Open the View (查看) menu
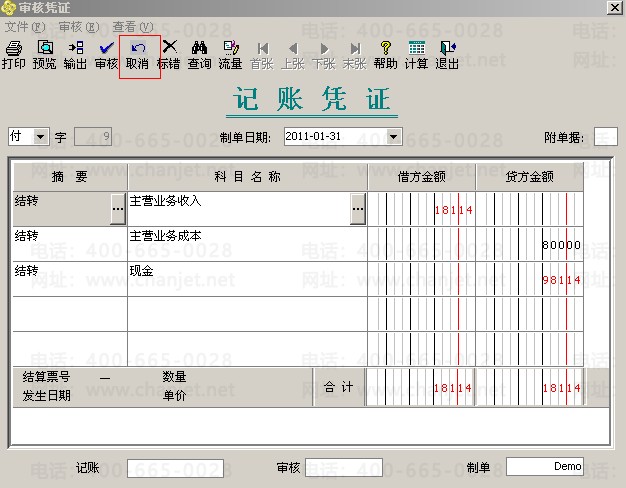The width and height of the screenshot is (626, 488). [x=132, y=27]
